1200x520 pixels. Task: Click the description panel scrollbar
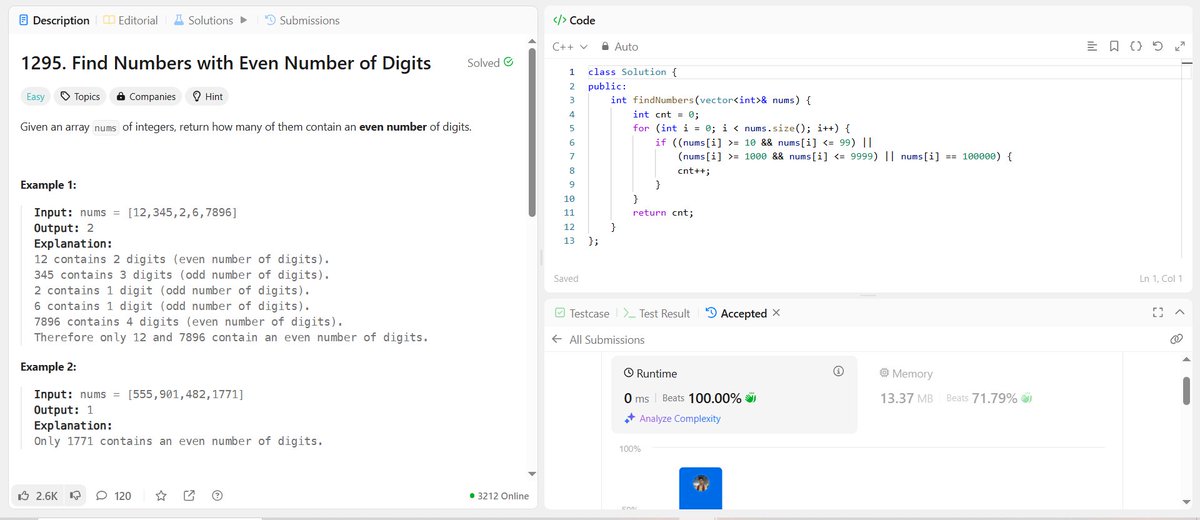pyautogui.click(x=532, y=130)
